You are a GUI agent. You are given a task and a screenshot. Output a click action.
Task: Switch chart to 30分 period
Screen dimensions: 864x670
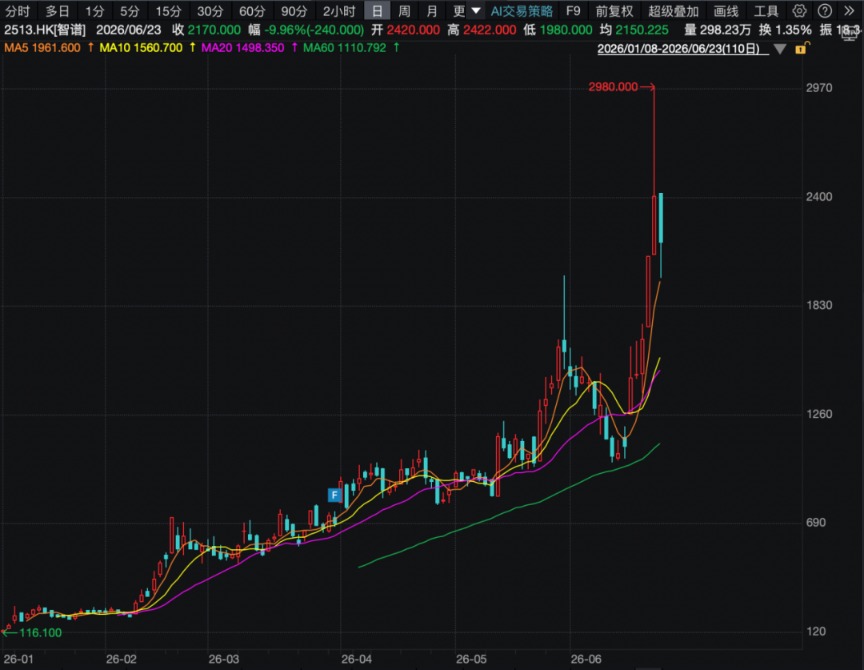210,11
